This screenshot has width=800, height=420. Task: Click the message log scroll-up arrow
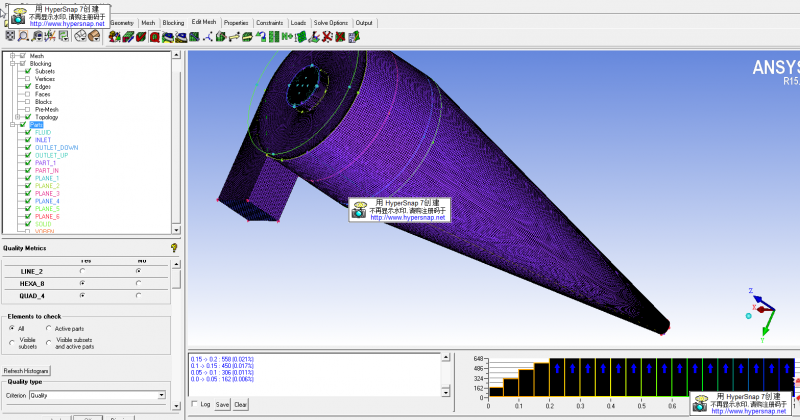tap(445, 357)
